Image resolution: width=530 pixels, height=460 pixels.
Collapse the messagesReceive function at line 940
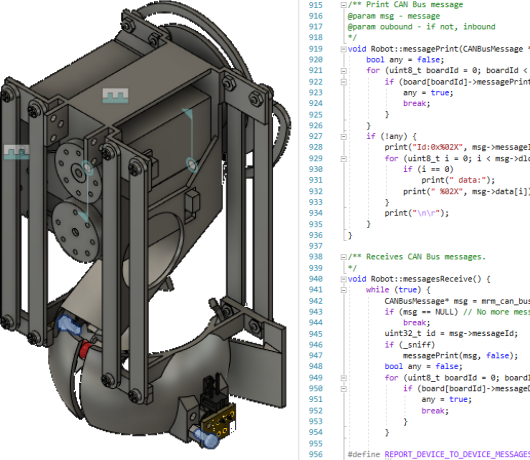[x=343, y=279]
